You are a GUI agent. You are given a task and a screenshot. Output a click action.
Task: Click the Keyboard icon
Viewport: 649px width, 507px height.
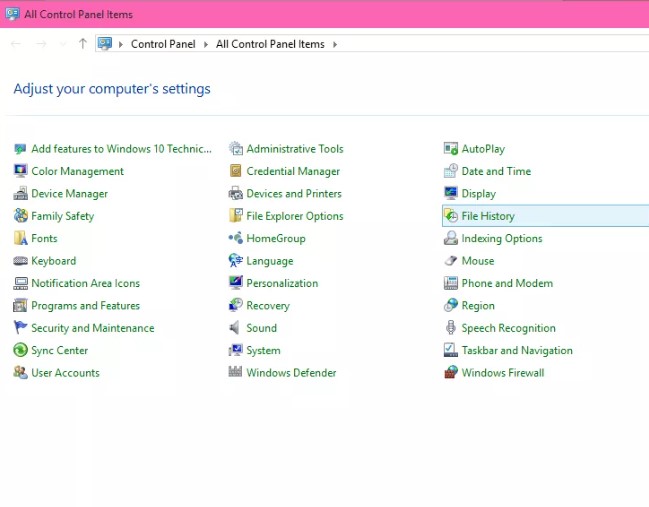coord(20,261)
